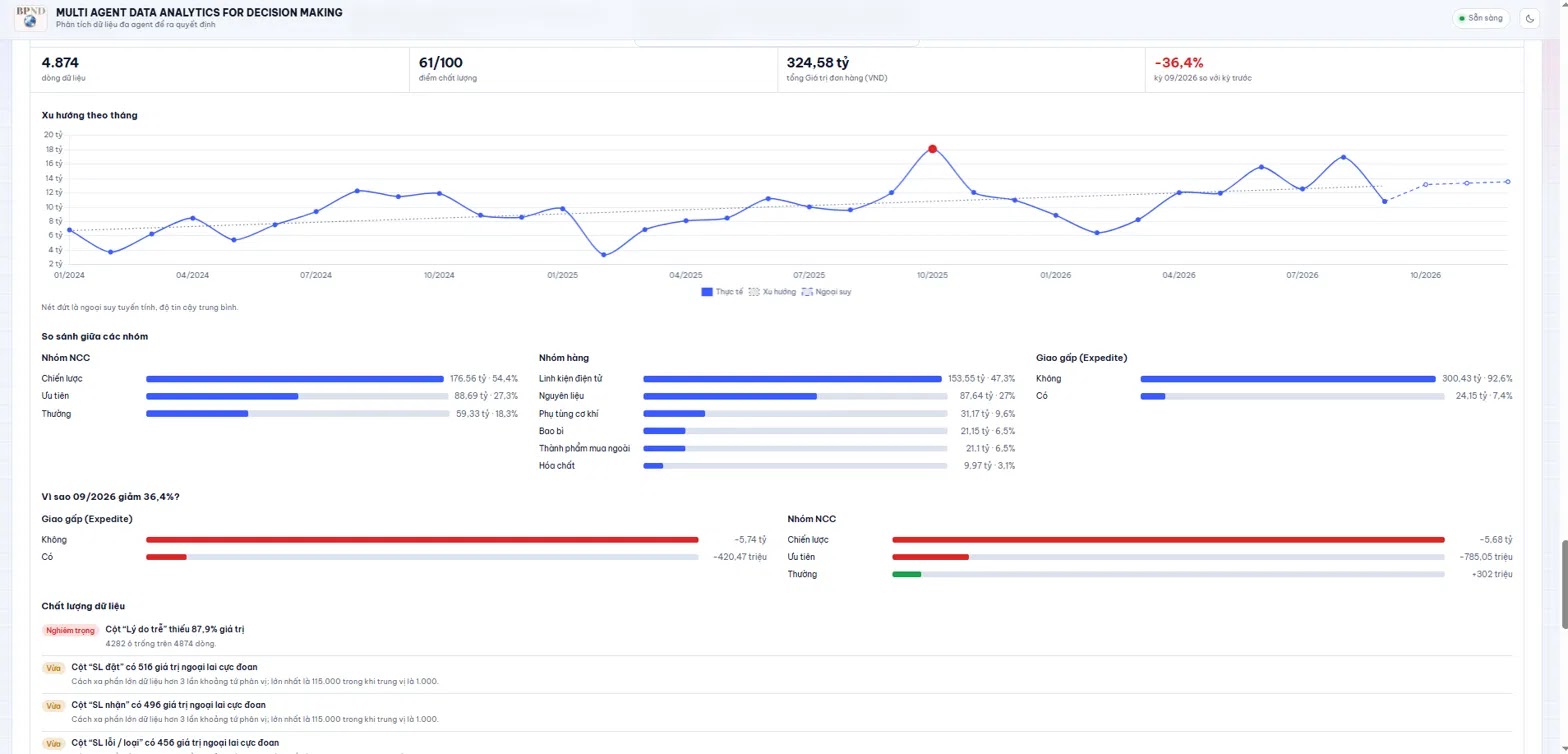Click the last dashed extrapolation point
This screenshot has height=754, width=1568.
pos(1507,181)
